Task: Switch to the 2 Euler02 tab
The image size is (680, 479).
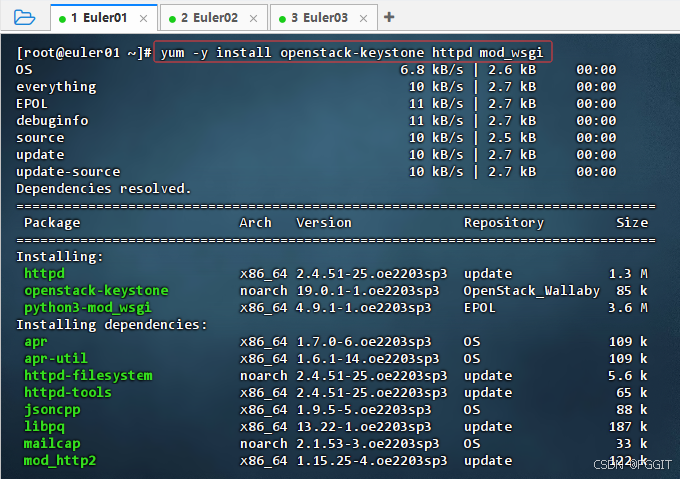Action: click(214, 18)
